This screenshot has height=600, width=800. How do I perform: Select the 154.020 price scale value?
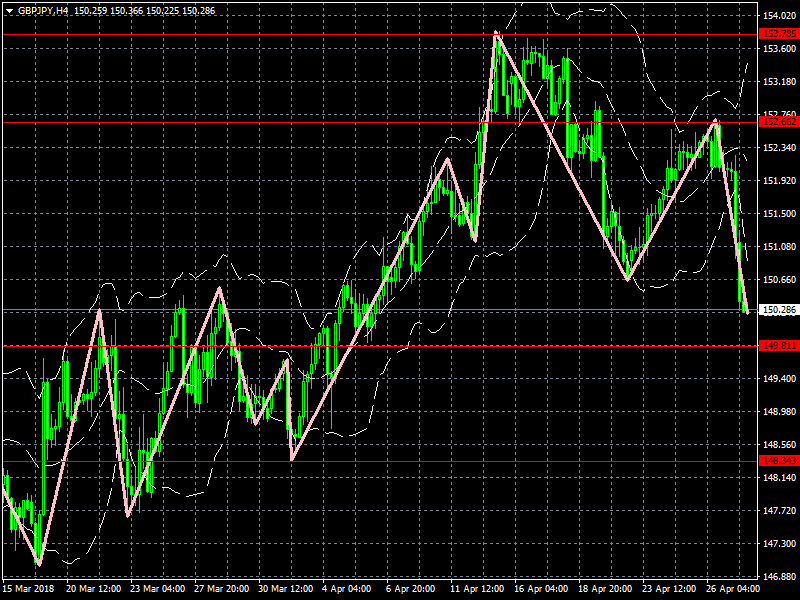point(779,16)
